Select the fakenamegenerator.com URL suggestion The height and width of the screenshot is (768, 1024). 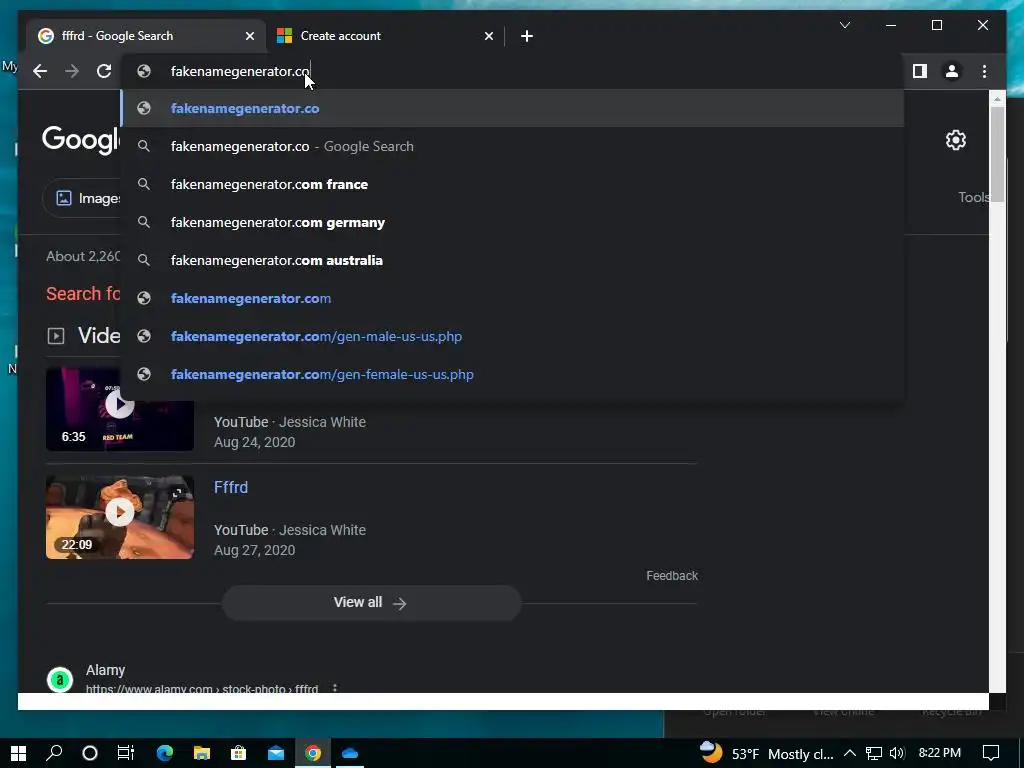click(x=513, y=298)
